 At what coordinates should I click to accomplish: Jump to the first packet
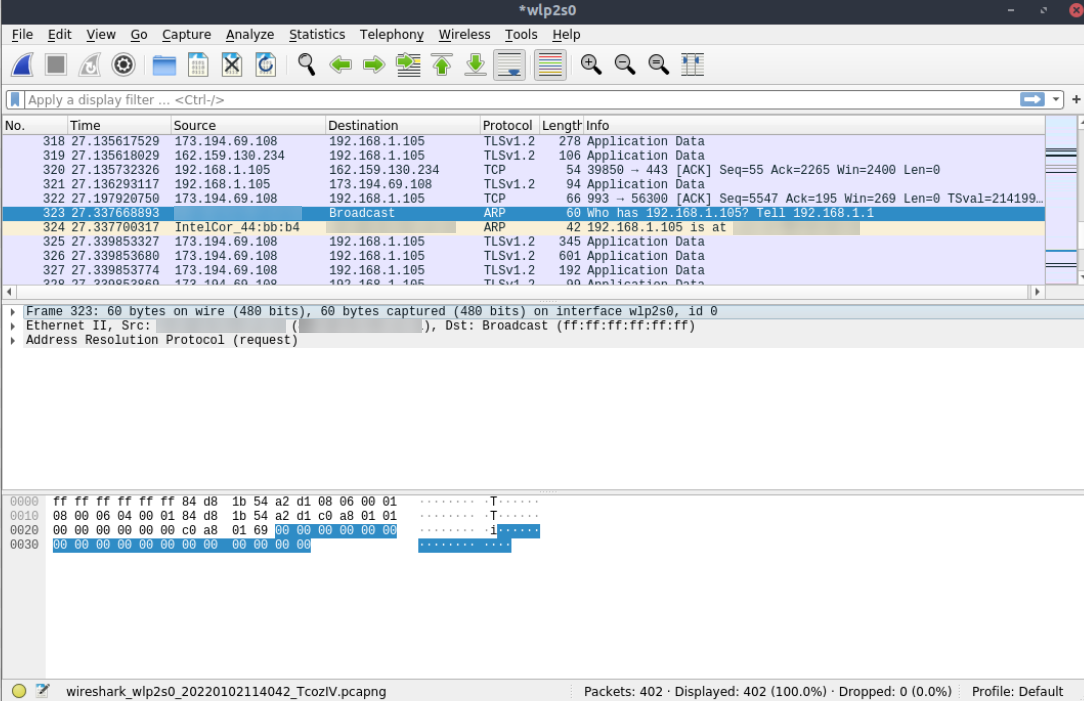point(442,65)
